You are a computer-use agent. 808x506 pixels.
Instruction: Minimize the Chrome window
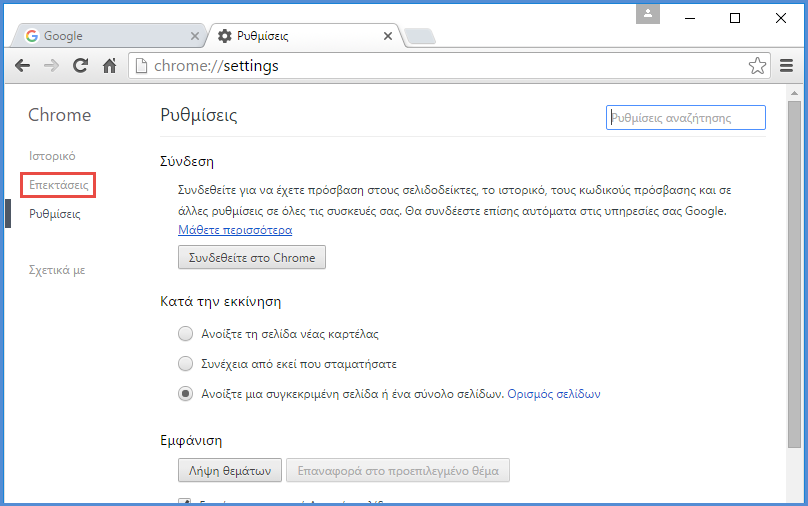click(x=690, y=18)
